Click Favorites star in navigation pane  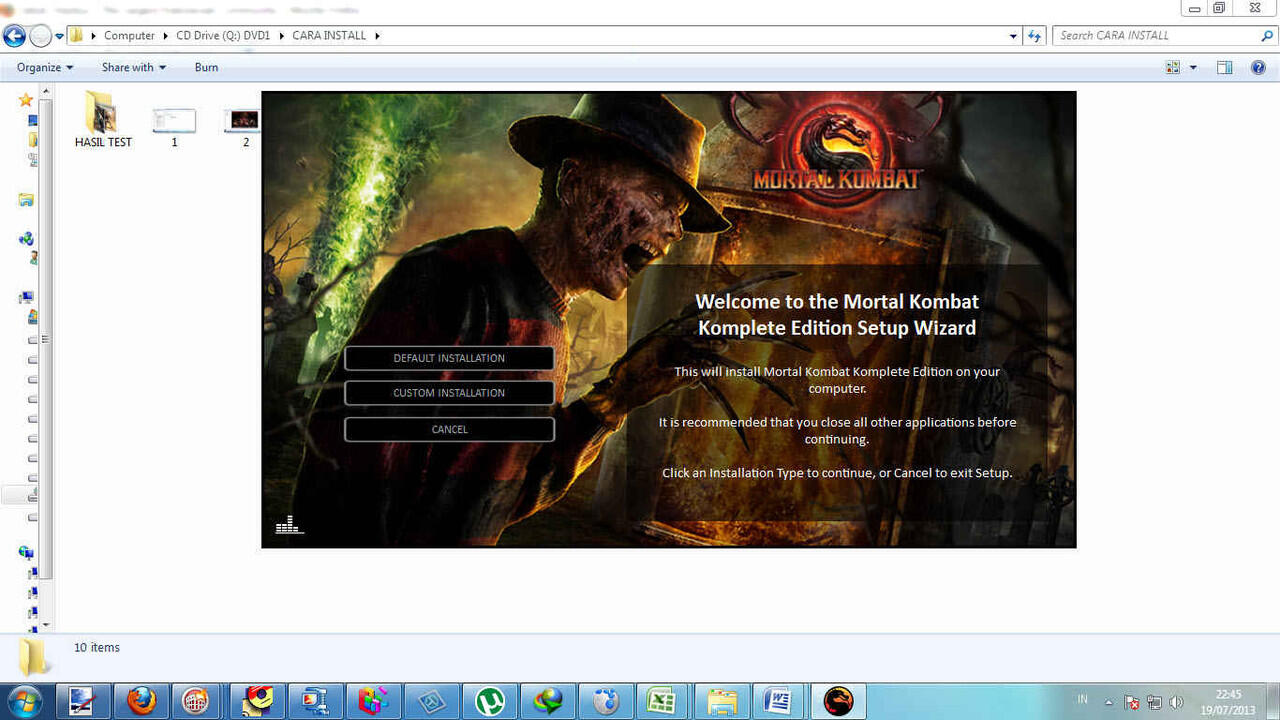(x=26, y=100)
